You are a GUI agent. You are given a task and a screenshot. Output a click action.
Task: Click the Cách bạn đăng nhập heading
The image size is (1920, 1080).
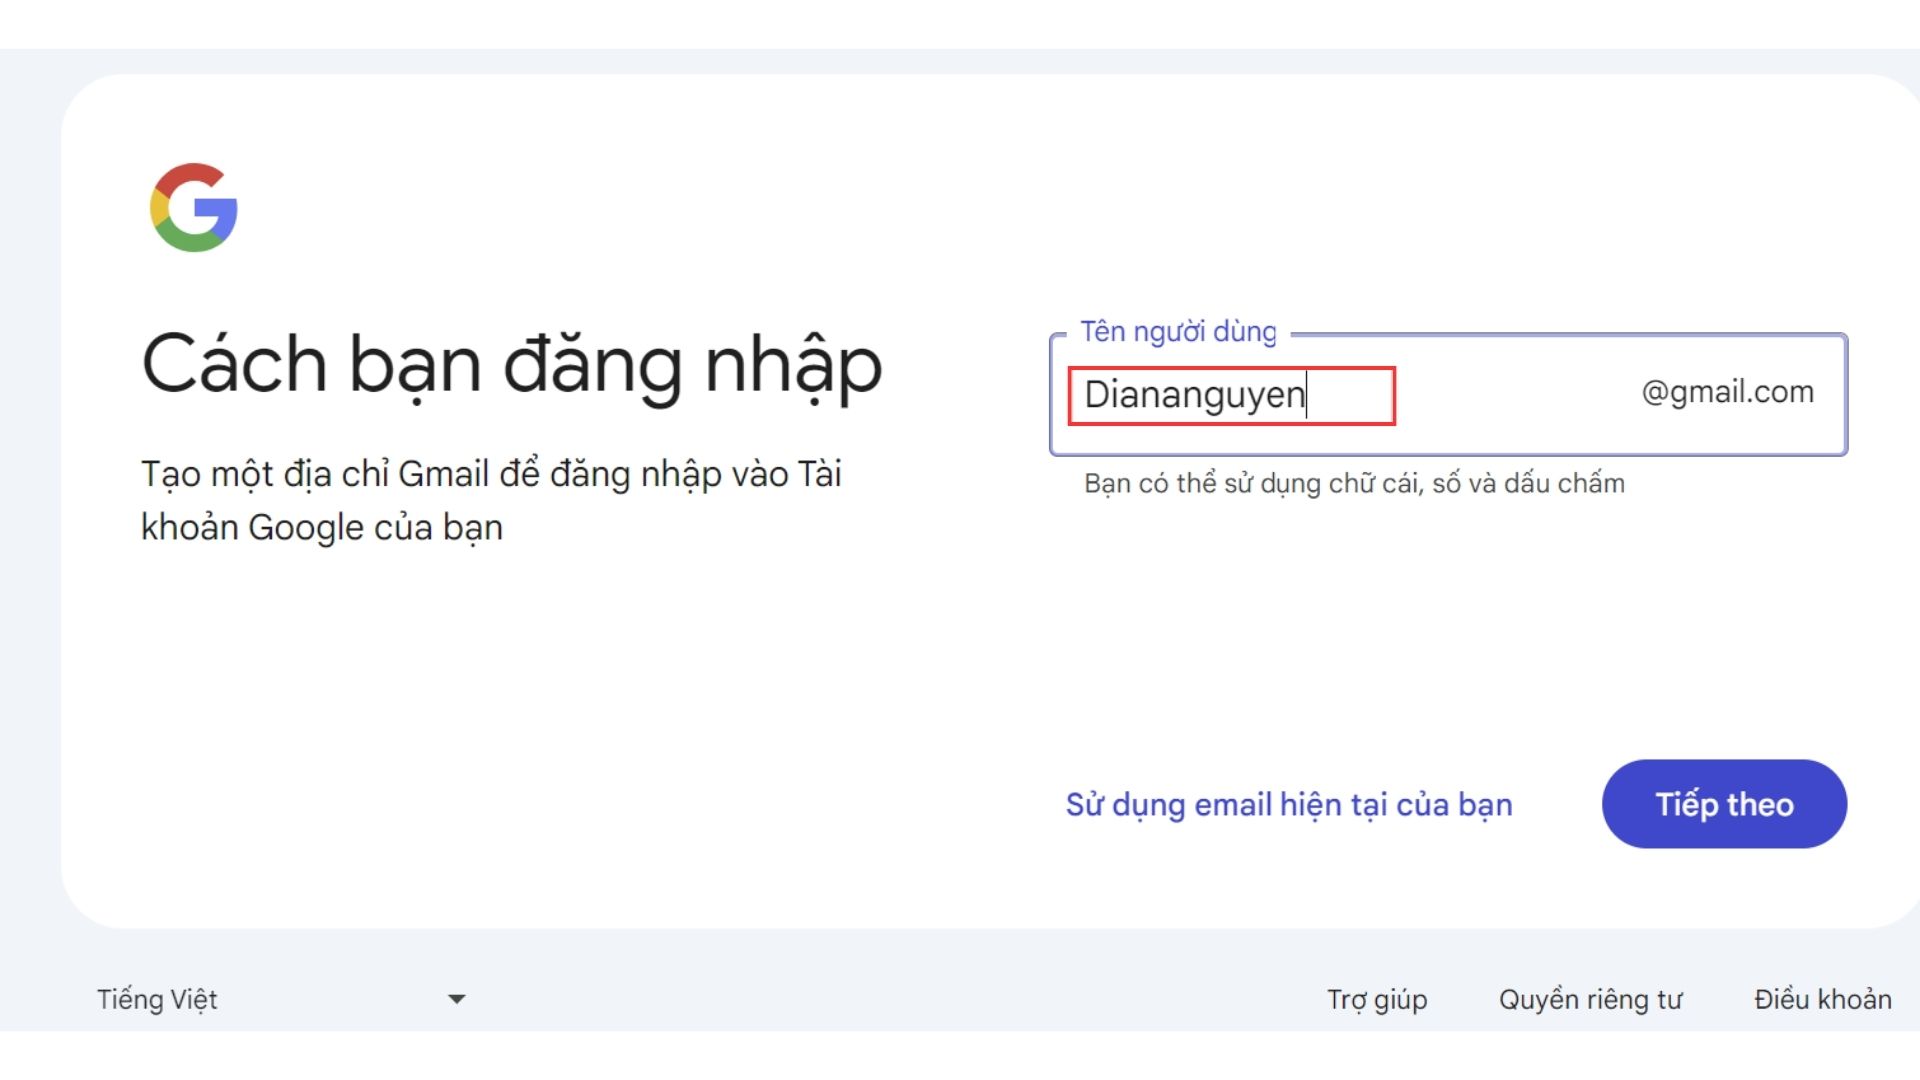coord(512,366)
